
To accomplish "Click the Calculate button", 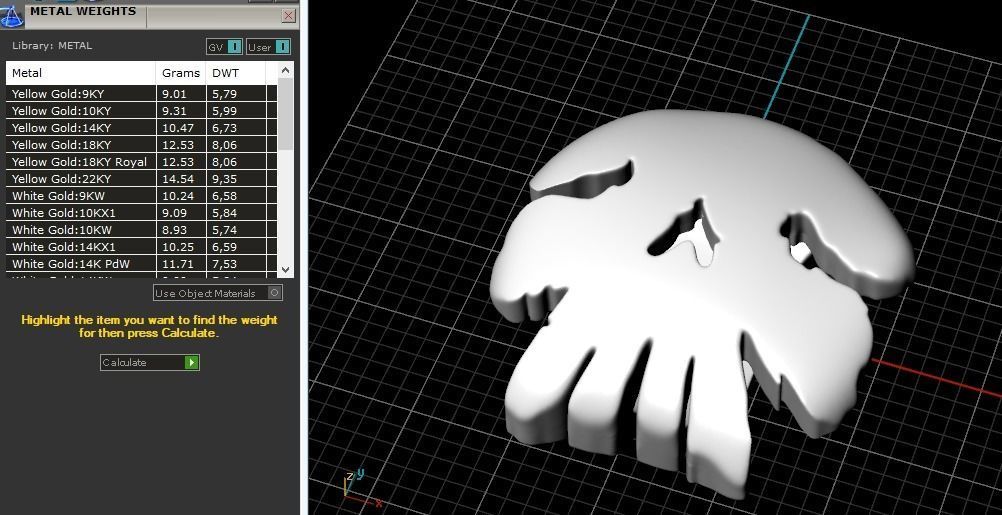I will [150, 362].
